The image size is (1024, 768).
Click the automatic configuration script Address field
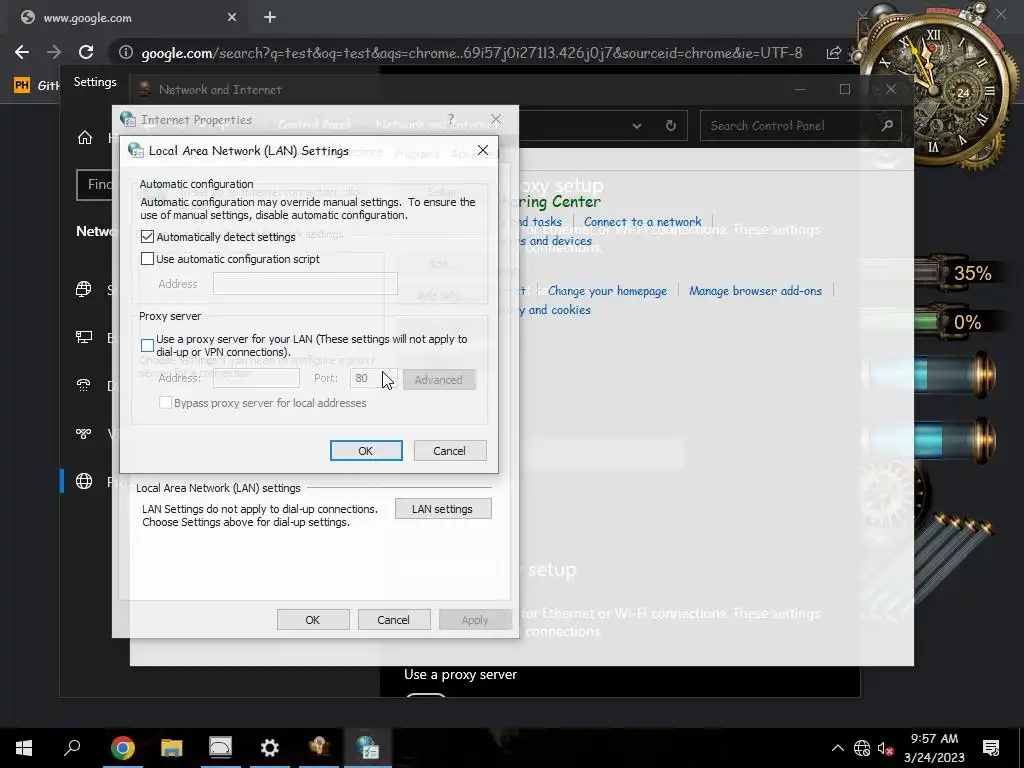pyautogui.click(x=305, y=284)
